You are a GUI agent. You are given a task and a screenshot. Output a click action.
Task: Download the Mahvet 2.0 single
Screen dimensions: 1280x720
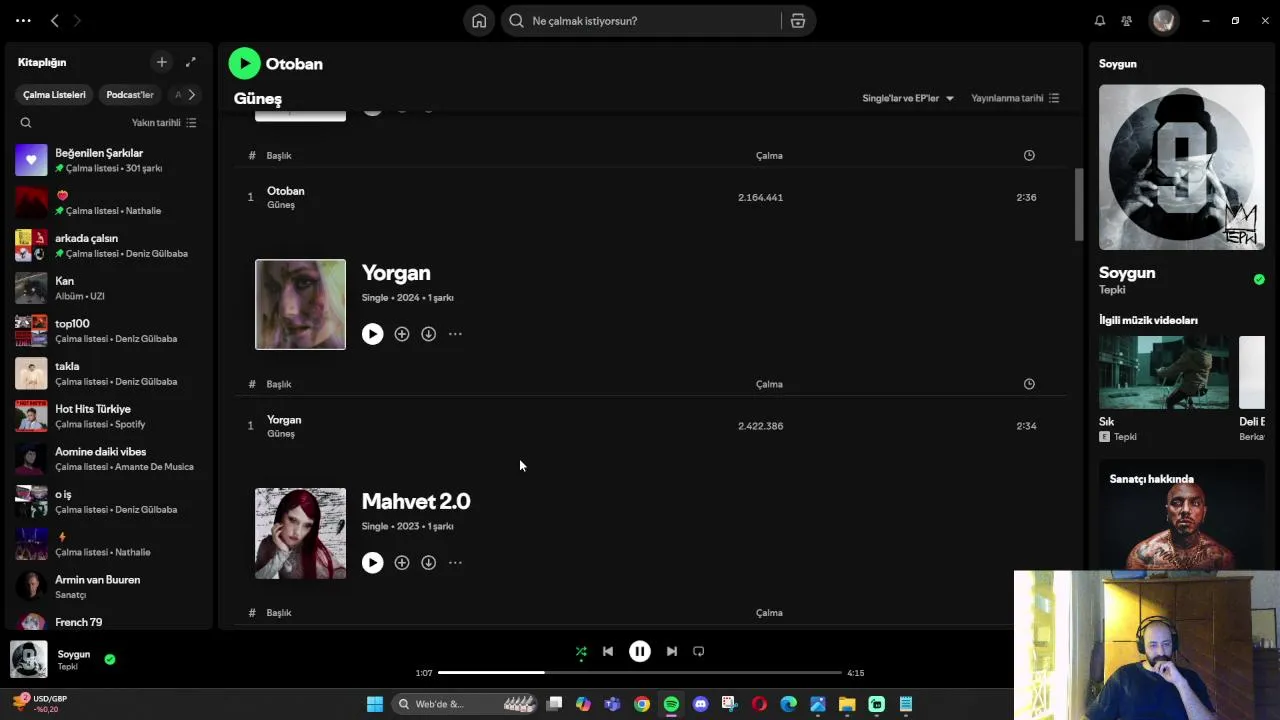click(428, 563)
